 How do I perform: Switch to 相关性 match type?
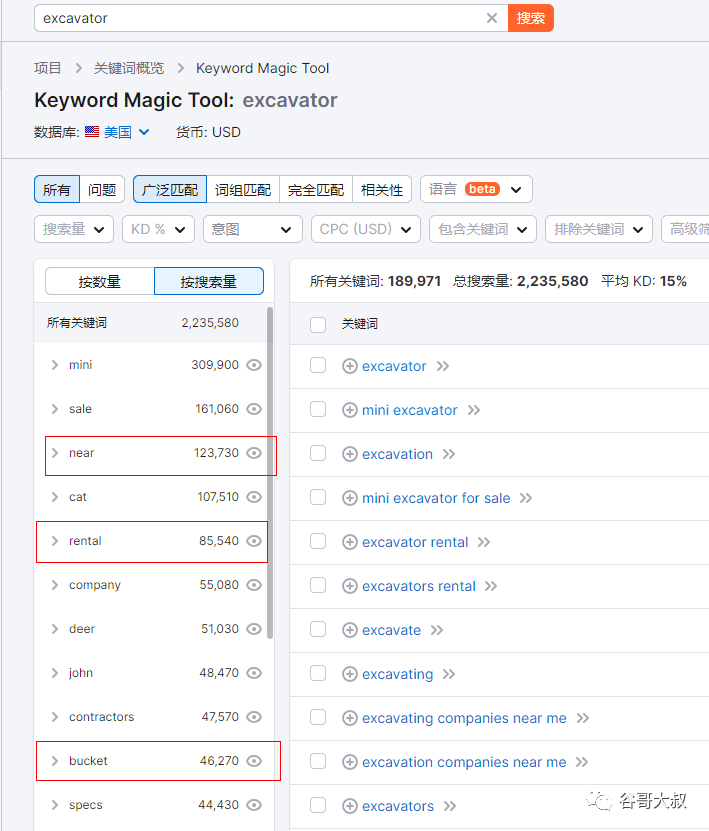382,189
